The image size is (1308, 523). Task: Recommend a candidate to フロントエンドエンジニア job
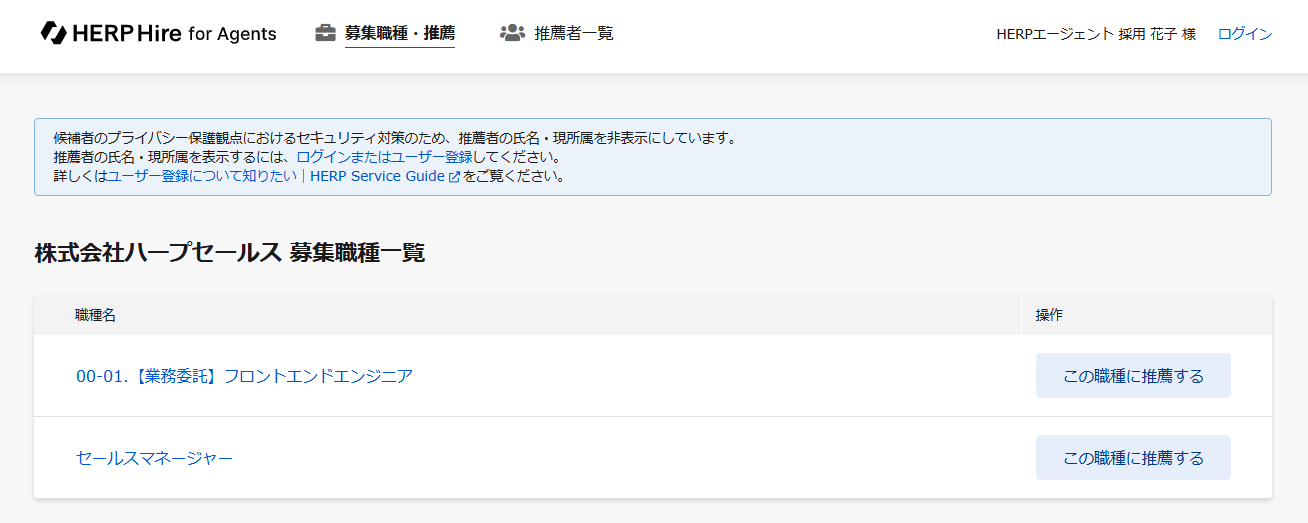(1133, 376)
